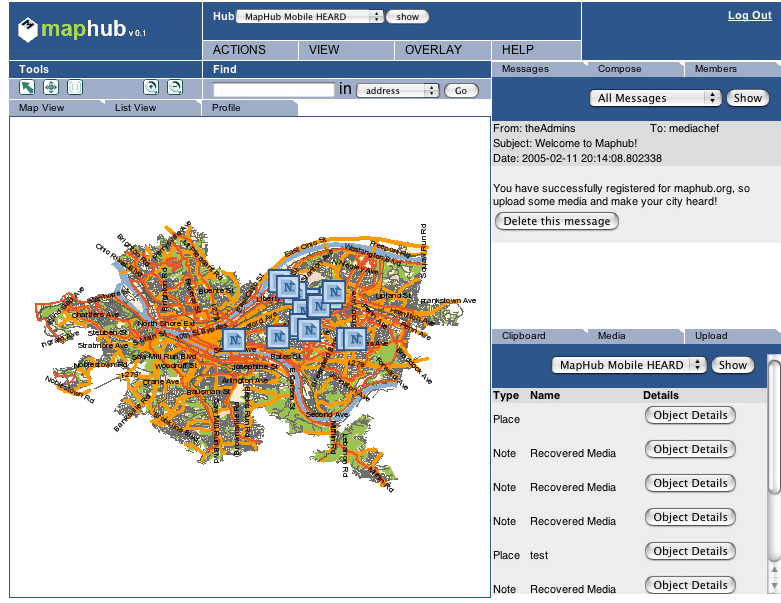
Task: Open the All Messages filter dropdown
Action: 655,98
